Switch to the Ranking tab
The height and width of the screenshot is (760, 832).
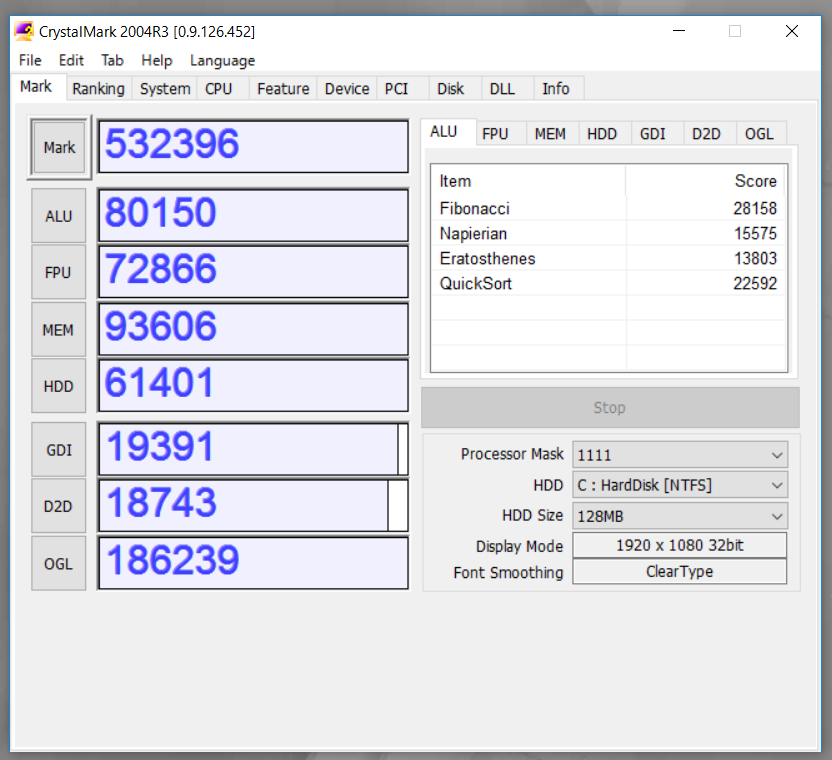coord(99,89)
